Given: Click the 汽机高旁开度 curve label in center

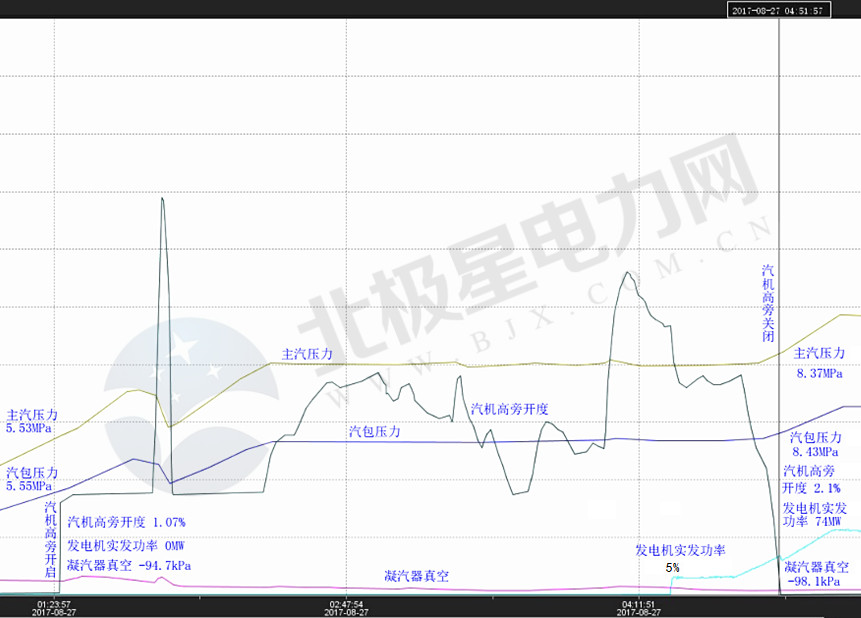Looking at the screenshot, I should coord(513,408).
